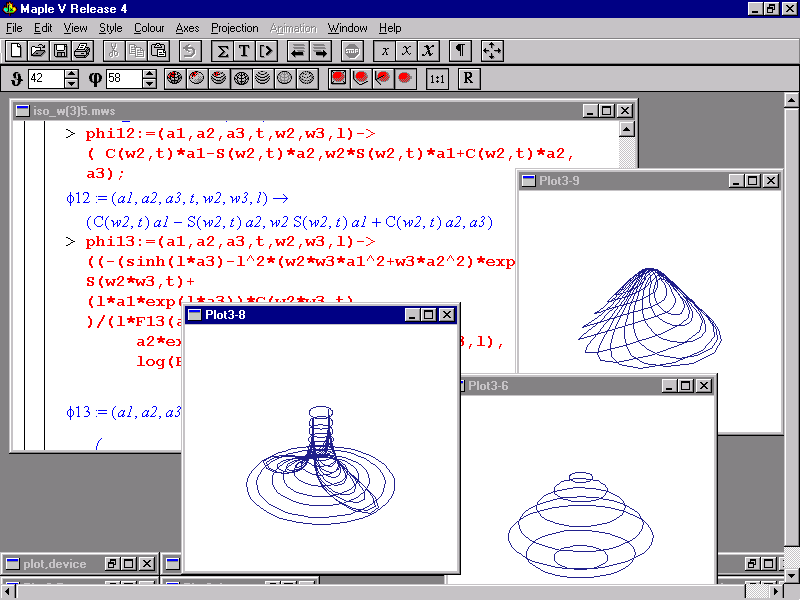Select the sixth plot style icon (wireframe)
Screen dimensions: 800x600
(285, 79)
